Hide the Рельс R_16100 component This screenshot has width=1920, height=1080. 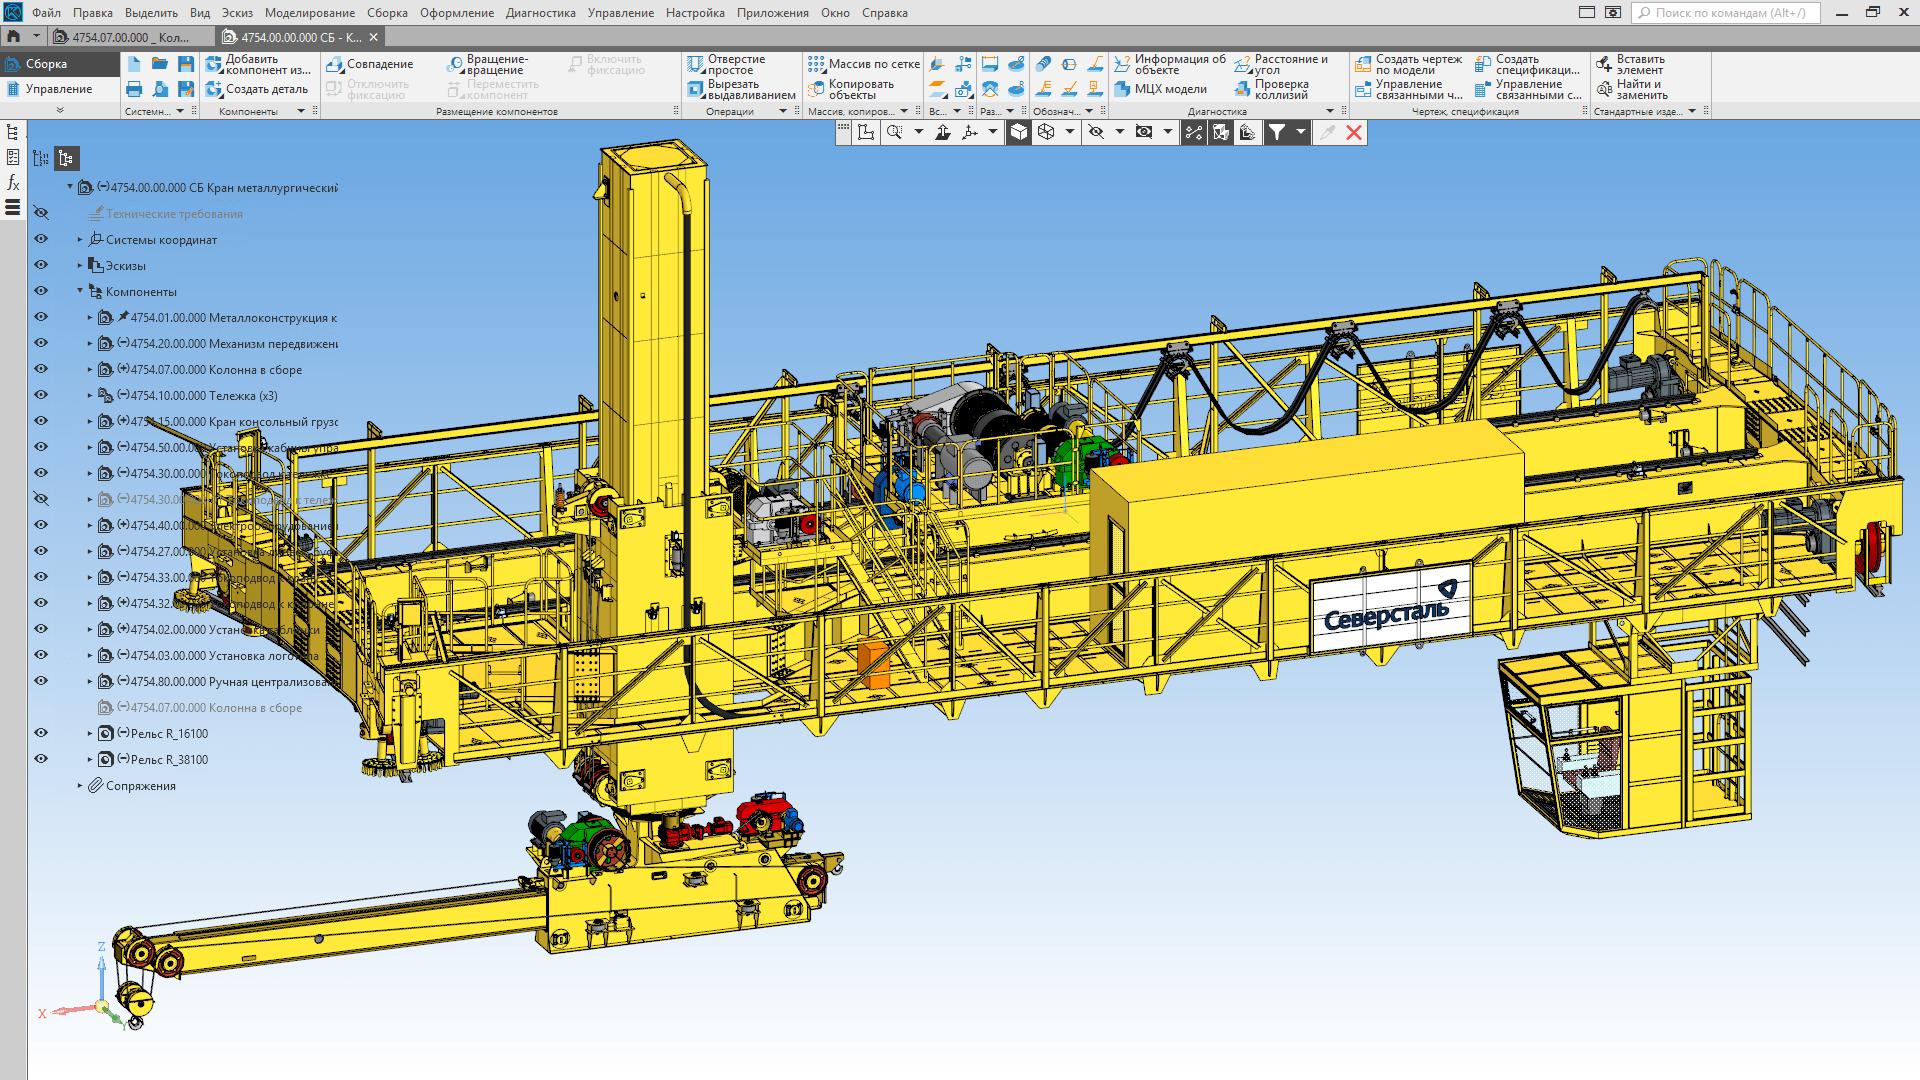(41, 733)
